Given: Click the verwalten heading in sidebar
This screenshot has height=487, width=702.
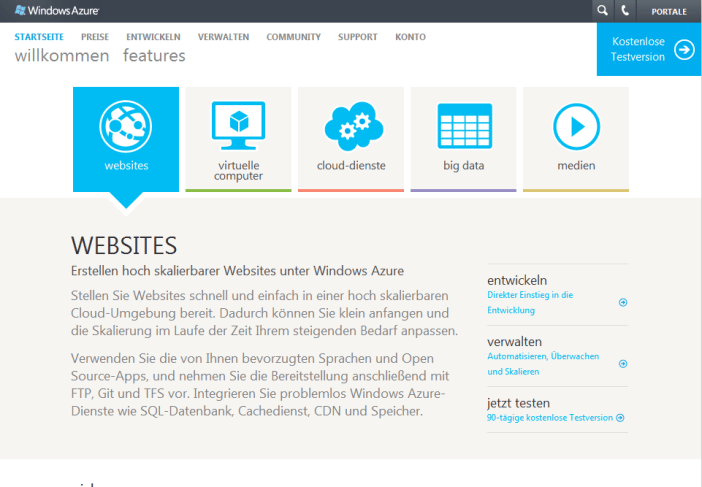Looking at the screenshot, I should [x=514, y=342].
